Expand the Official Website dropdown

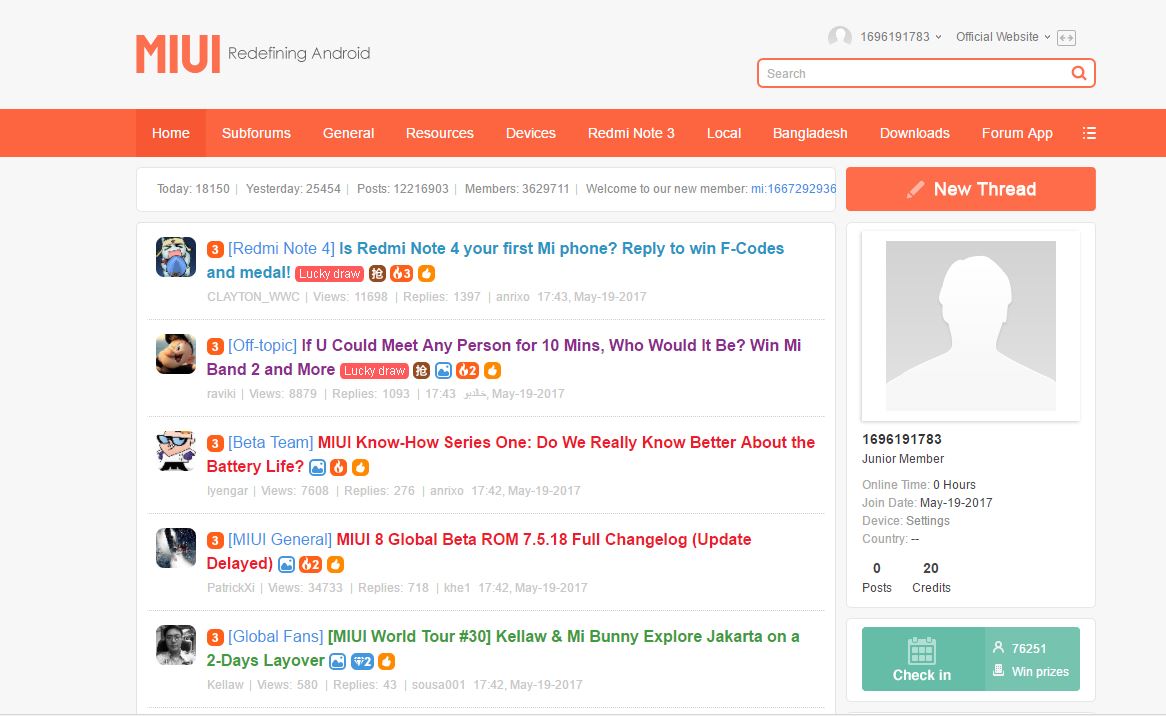(x=1003, y=37)
